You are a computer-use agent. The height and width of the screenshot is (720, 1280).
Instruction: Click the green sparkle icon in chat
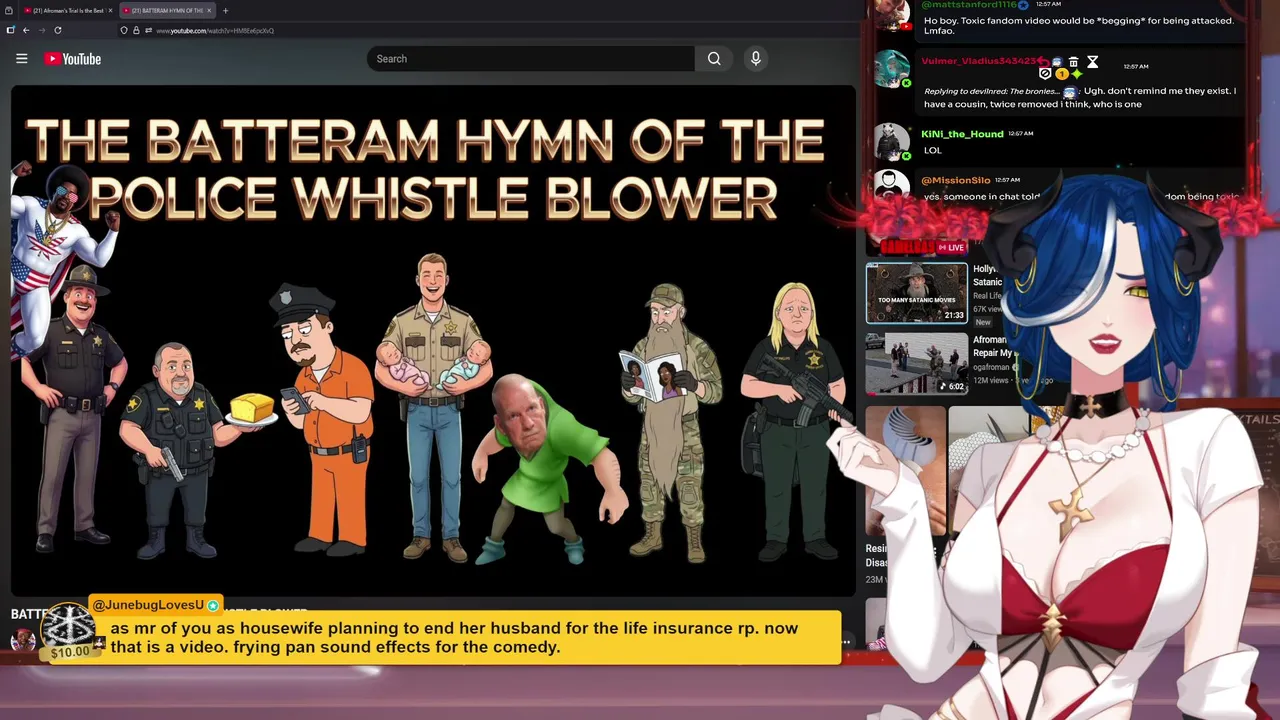(1077, 74)
